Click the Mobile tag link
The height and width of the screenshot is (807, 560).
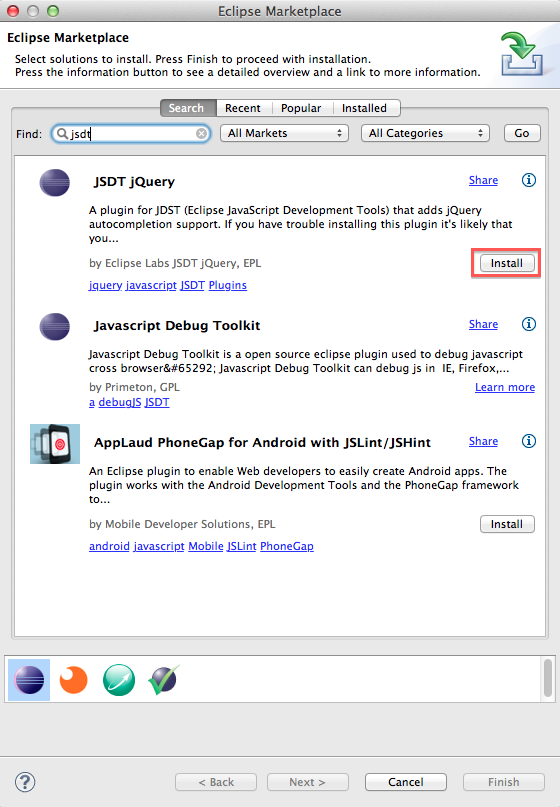click(206, 546)
